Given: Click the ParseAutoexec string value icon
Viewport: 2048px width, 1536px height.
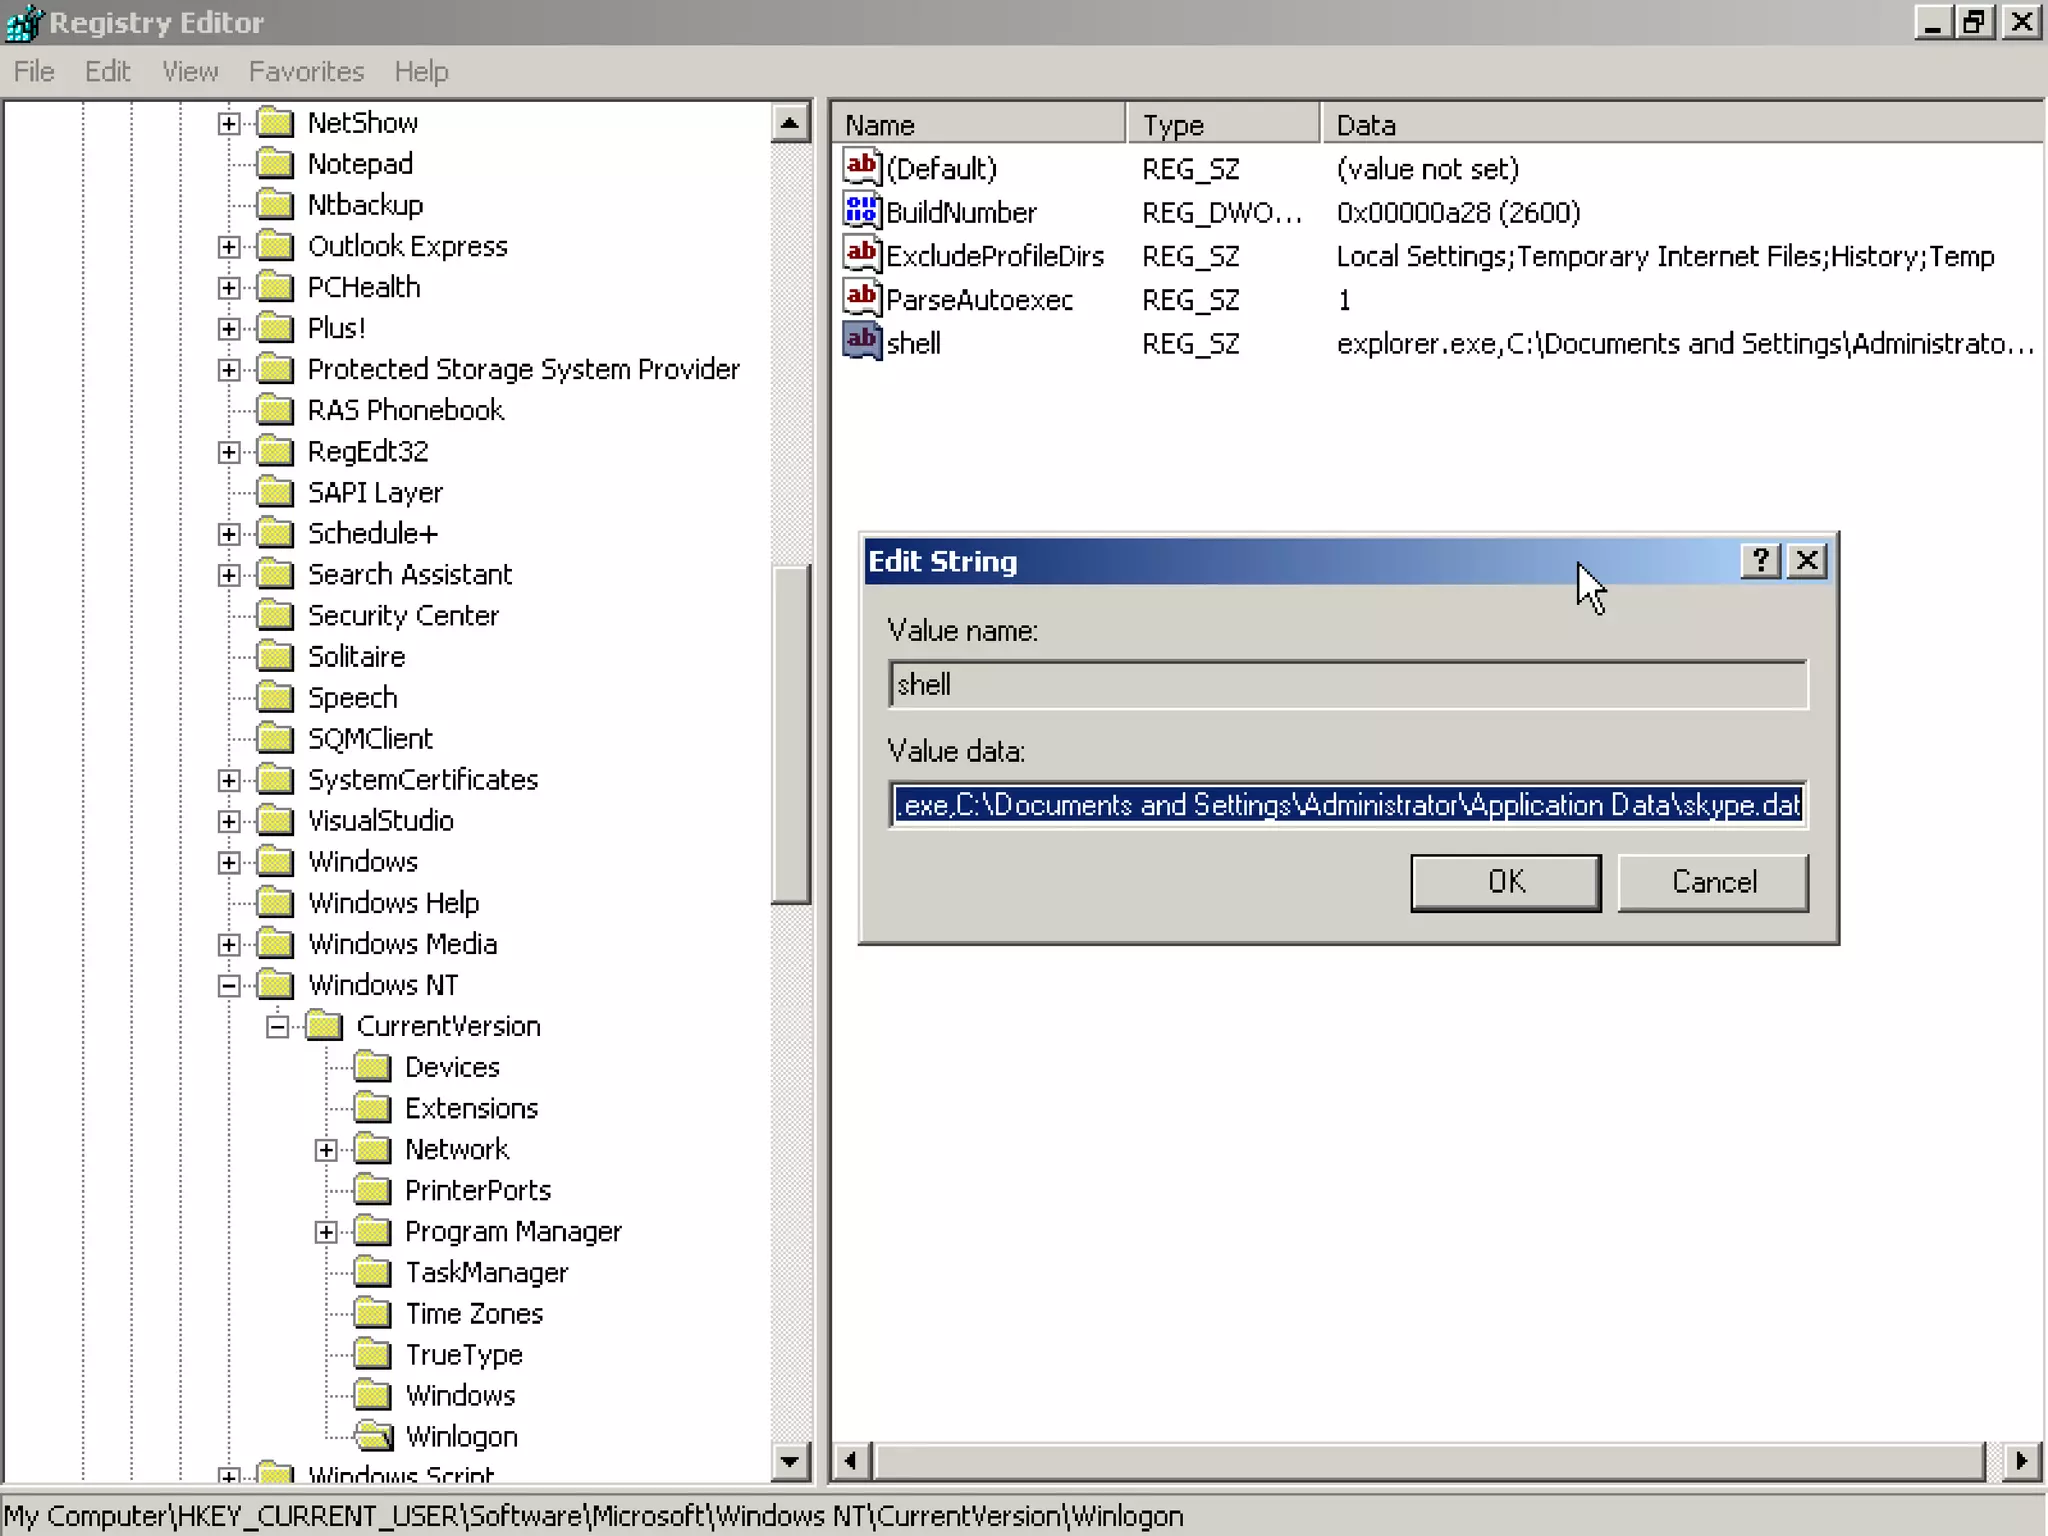Looking at the screenshot, I should point(860,298).
